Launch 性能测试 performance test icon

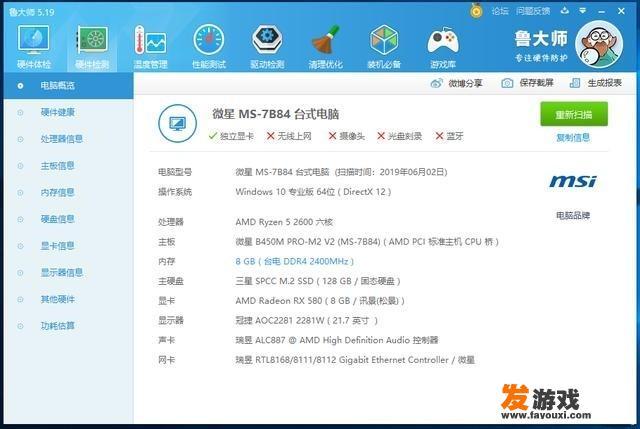(x=209, y=47)
